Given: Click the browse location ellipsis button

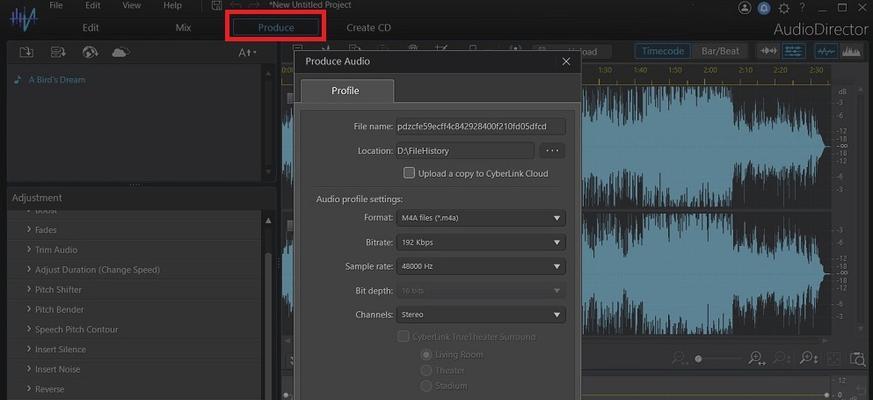Looking at the screenshot, I should pos(552,150).
